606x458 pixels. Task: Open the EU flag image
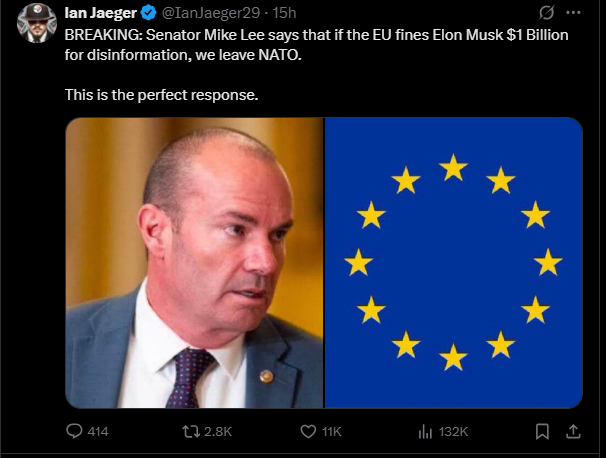tap(454, 262)
